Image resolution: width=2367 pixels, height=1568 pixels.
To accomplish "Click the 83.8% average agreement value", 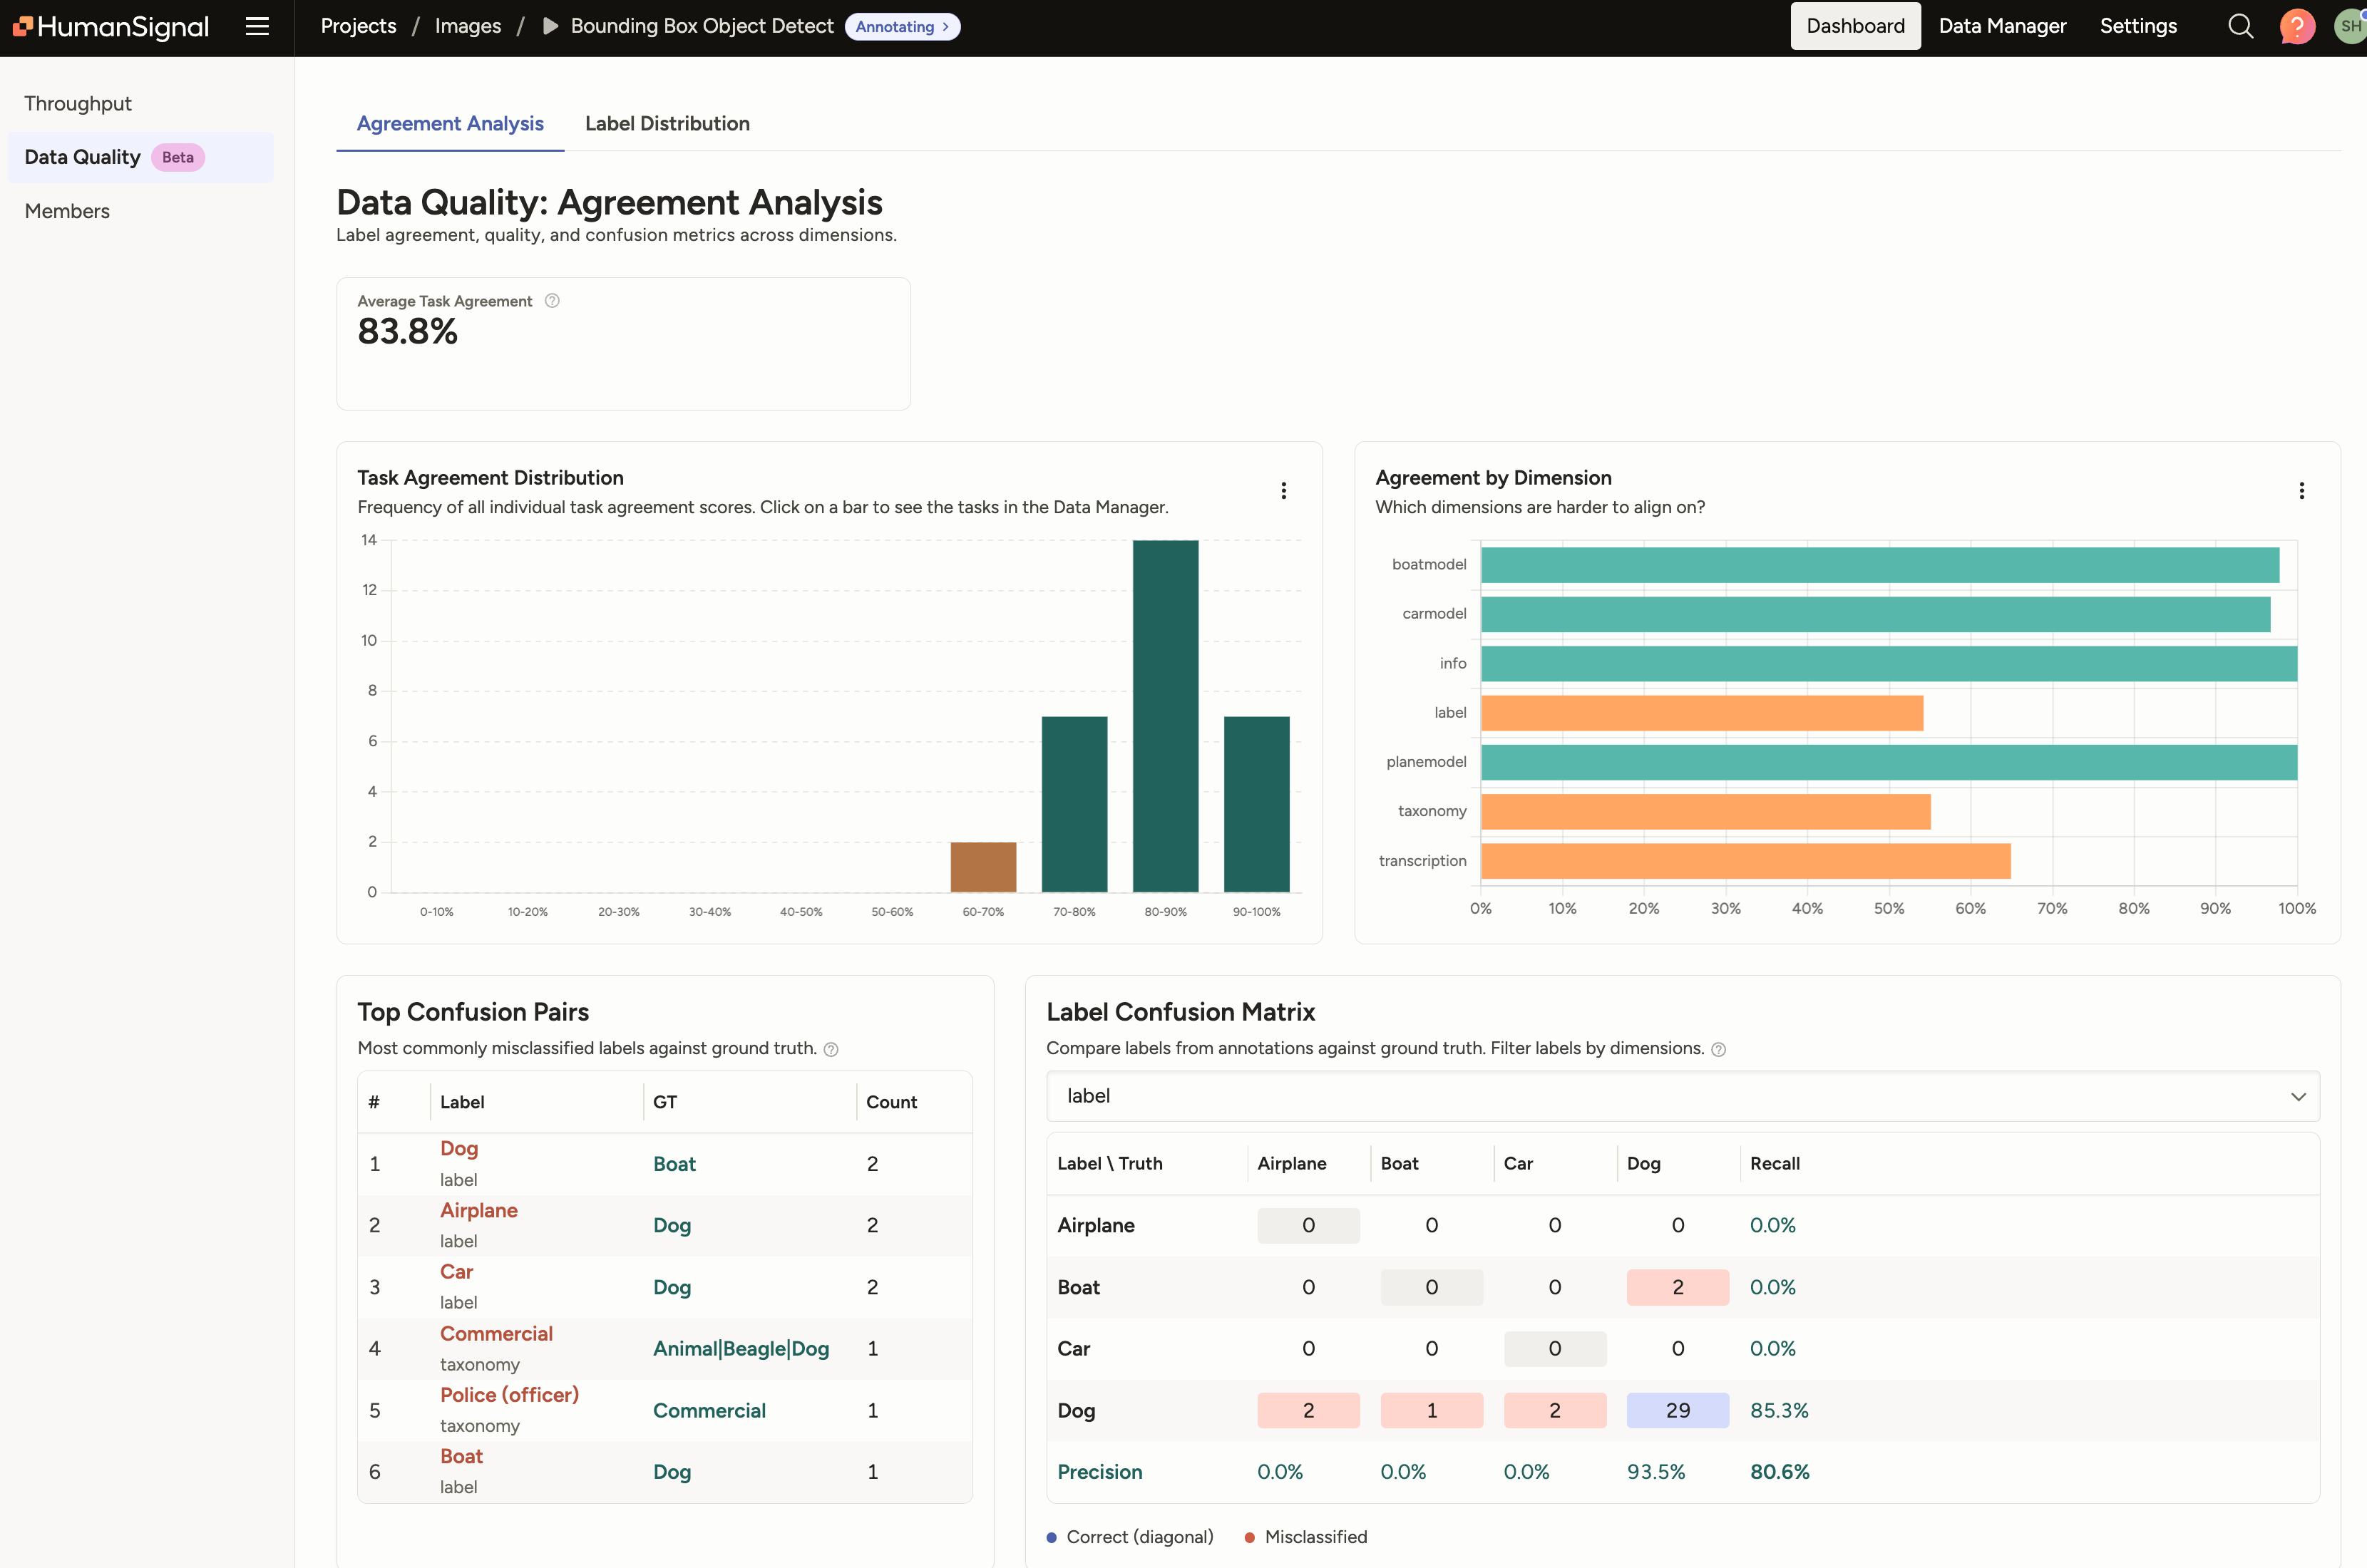I will (x=407, y=332).
